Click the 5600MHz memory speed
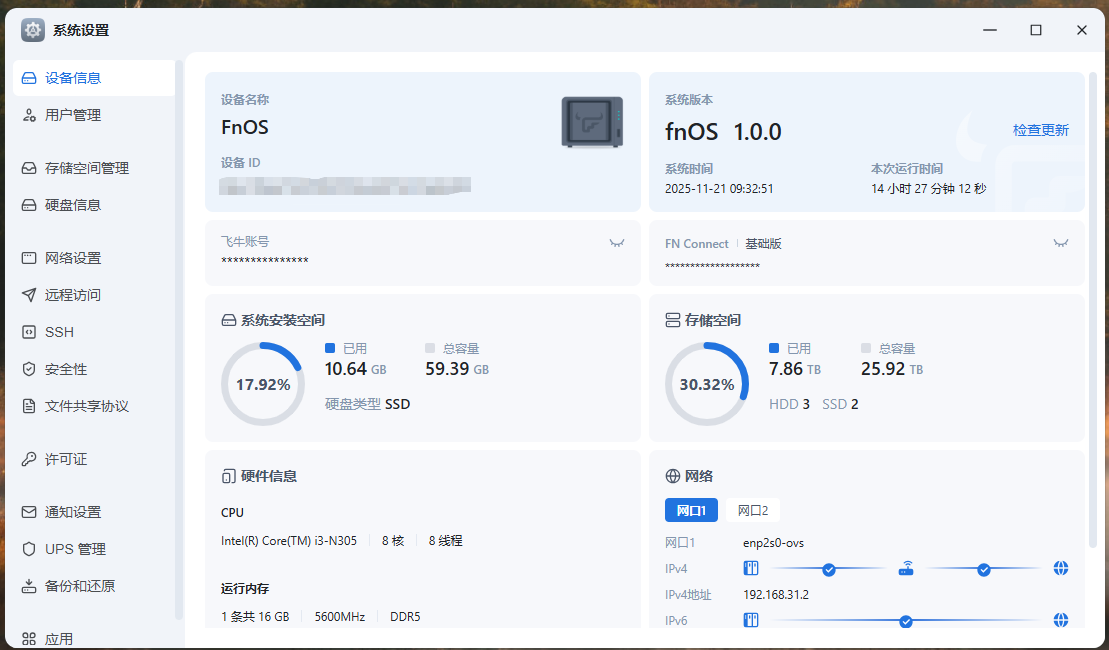 pyautogui.click(x=339, y=617)
